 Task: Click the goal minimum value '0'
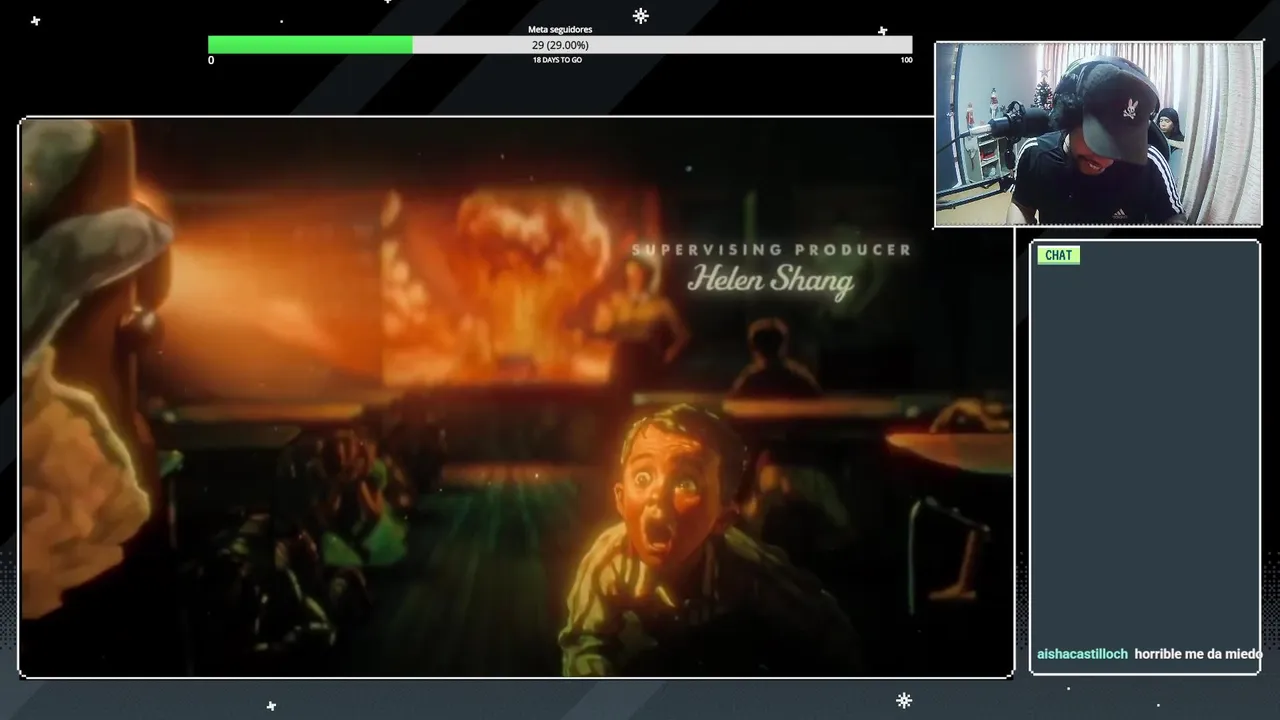click(211, 60)
